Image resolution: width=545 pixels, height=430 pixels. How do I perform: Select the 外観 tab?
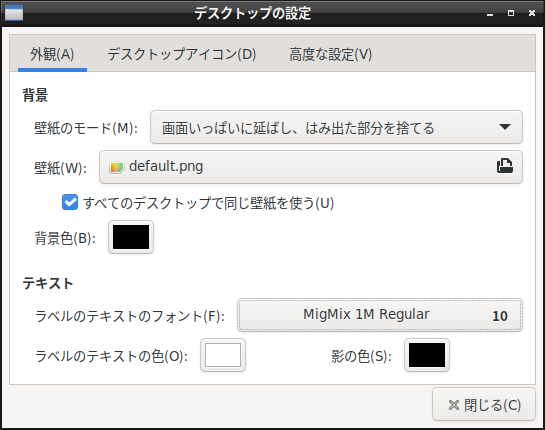52,54
